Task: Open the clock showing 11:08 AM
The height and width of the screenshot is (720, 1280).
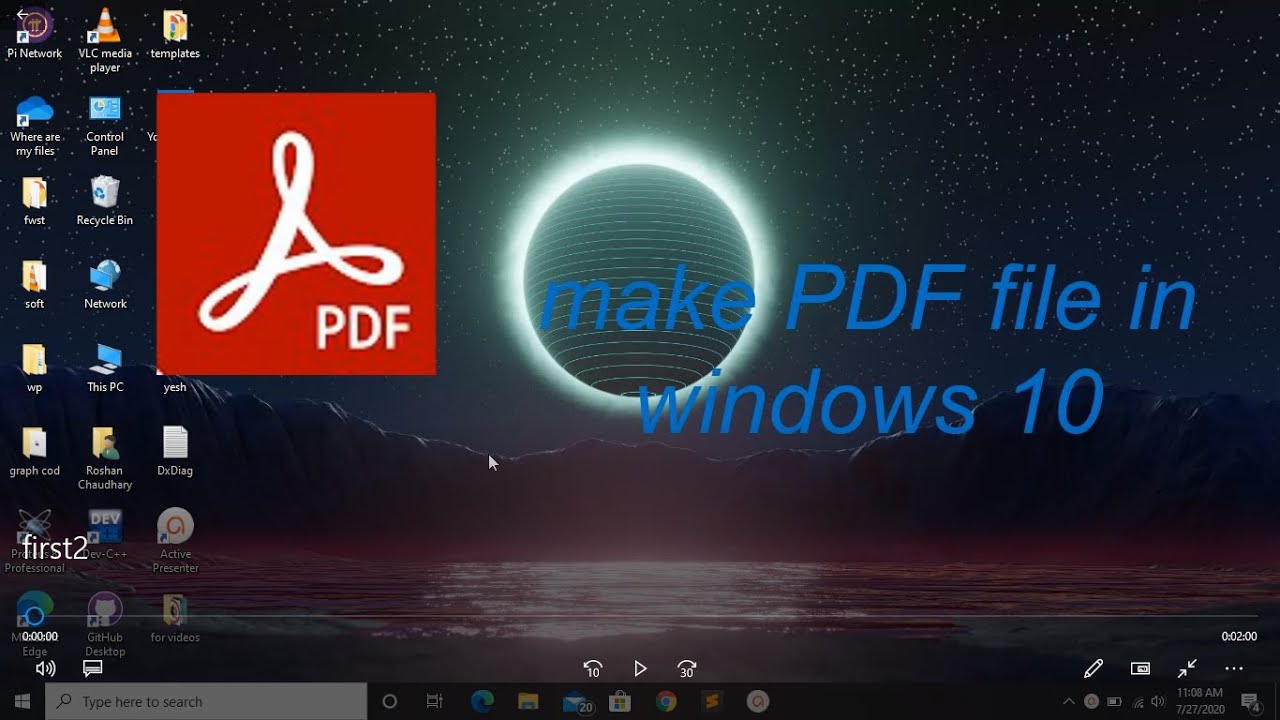Action: pos(1200,701)
